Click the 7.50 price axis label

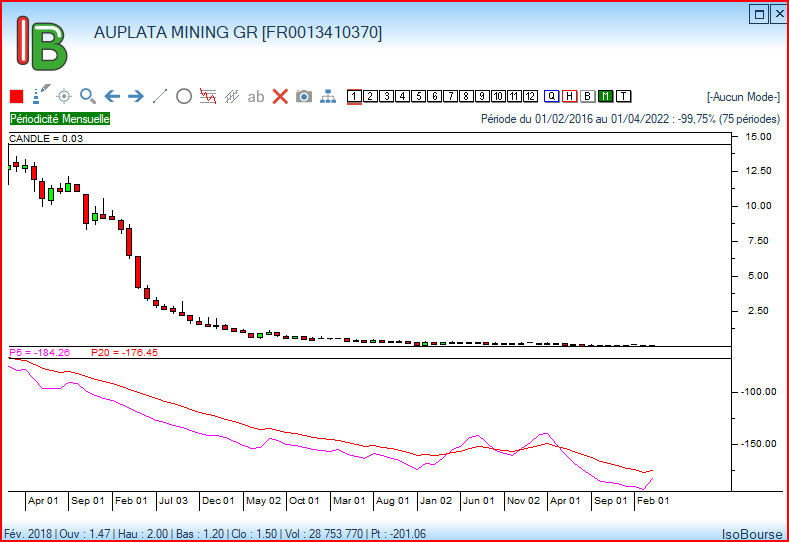coord(758,241)
